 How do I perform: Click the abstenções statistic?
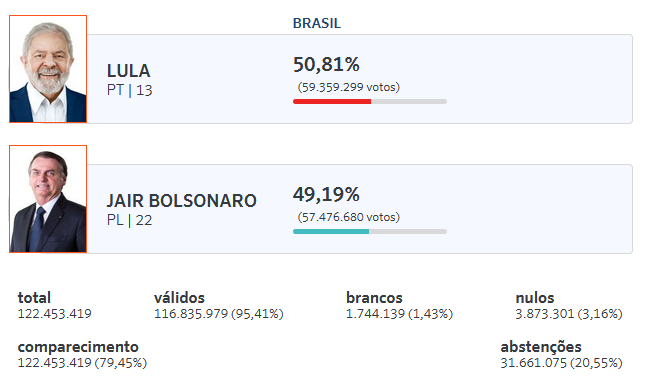click(561, 355)
